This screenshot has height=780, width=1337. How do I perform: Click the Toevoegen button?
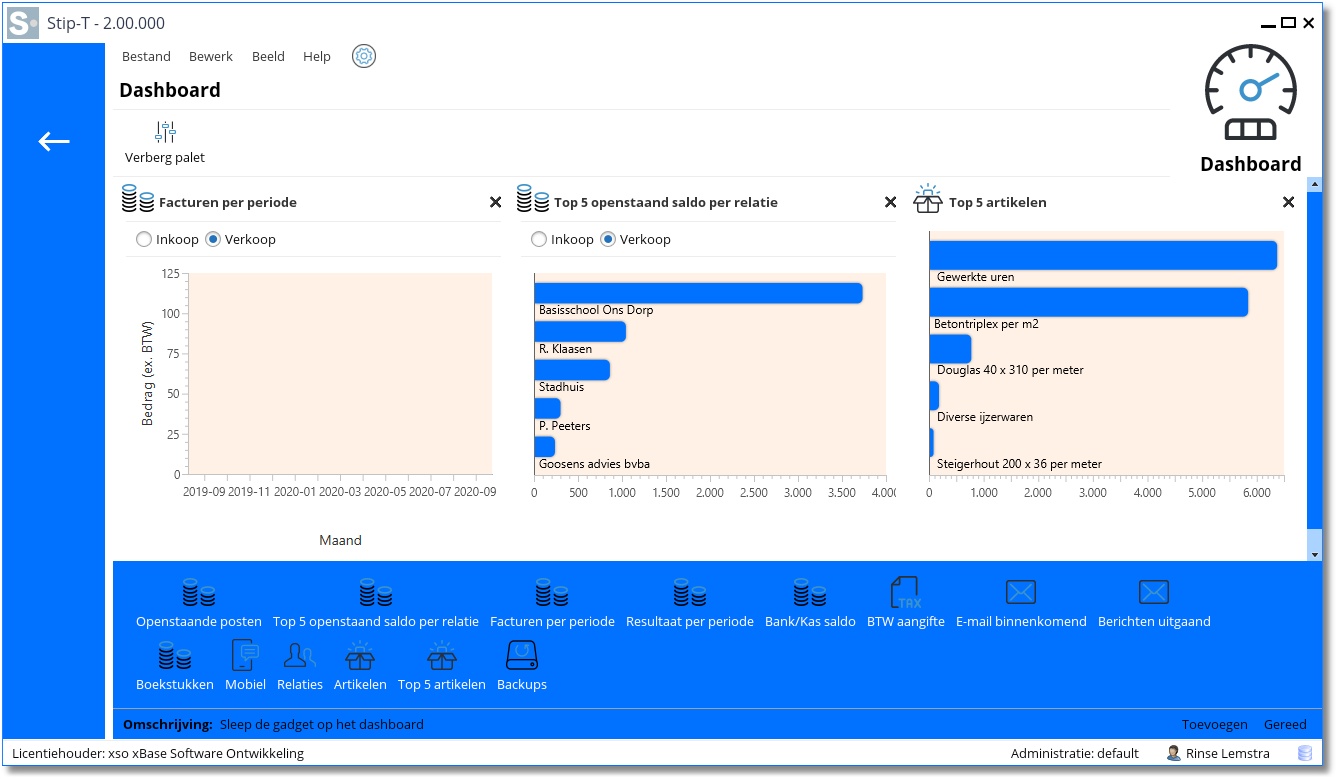click(1214, 725)
